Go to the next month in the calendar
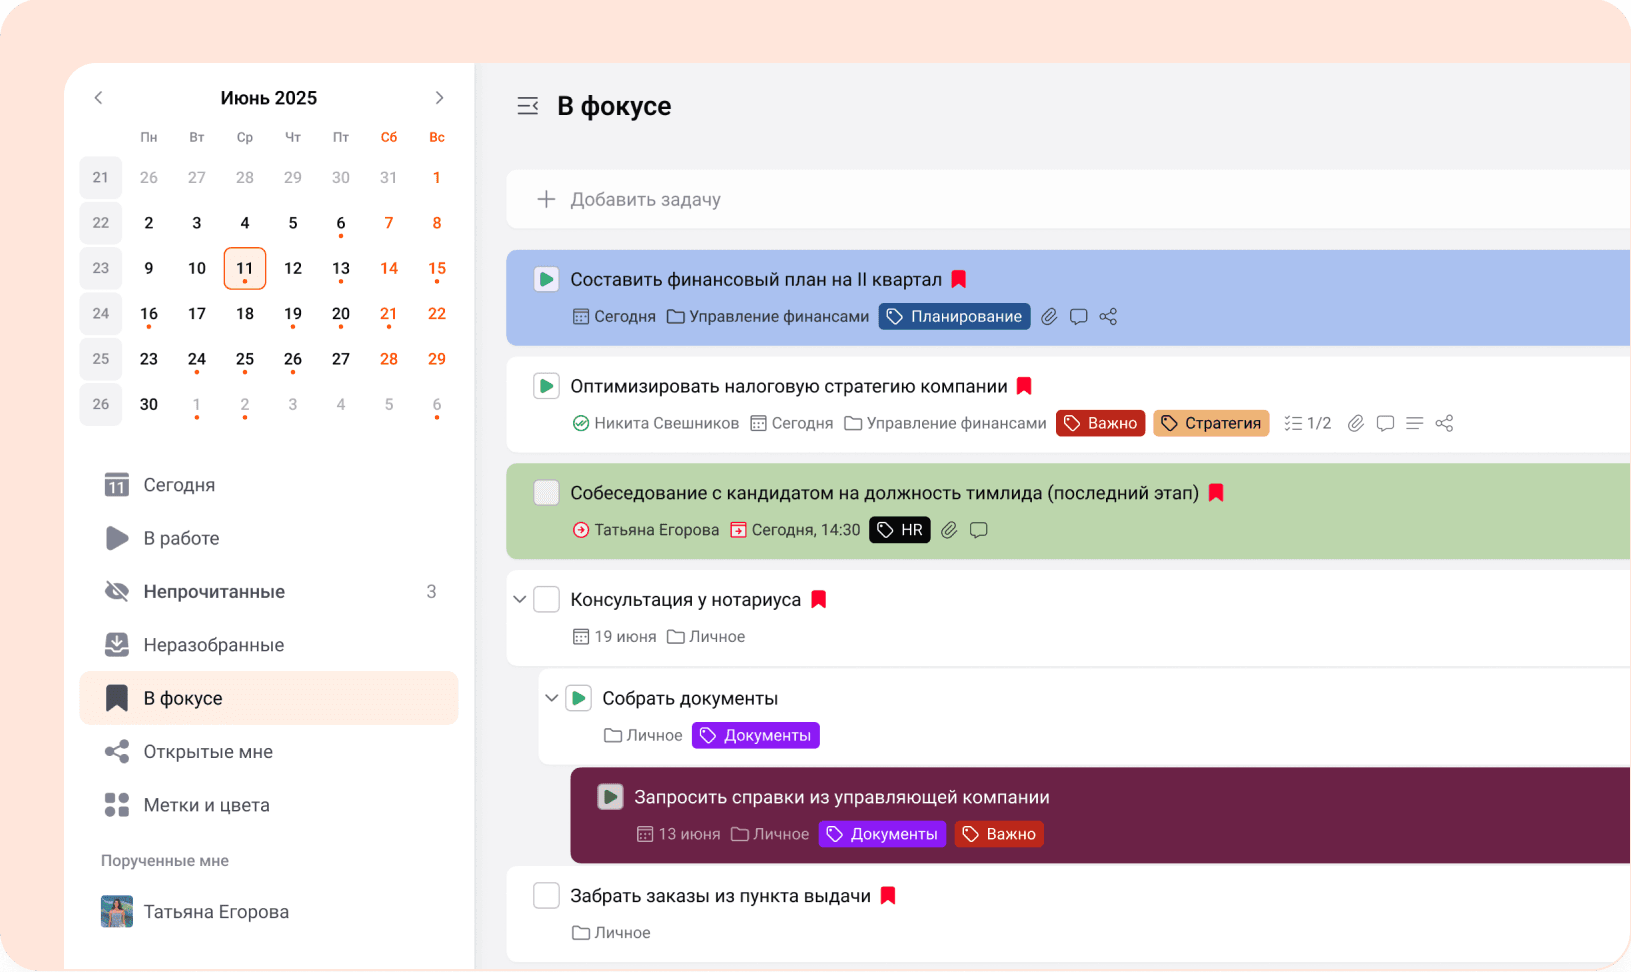This screenshot has height=972, width=1631. click(440, 97)
